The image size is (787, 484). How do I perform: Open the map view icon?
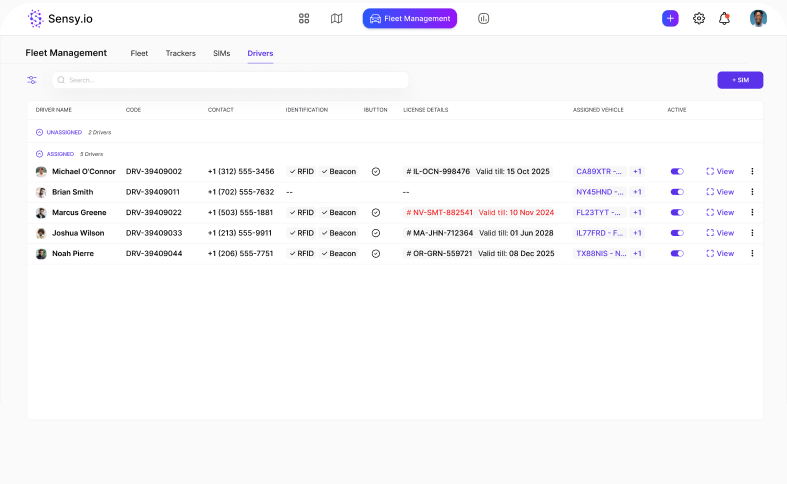336,18
